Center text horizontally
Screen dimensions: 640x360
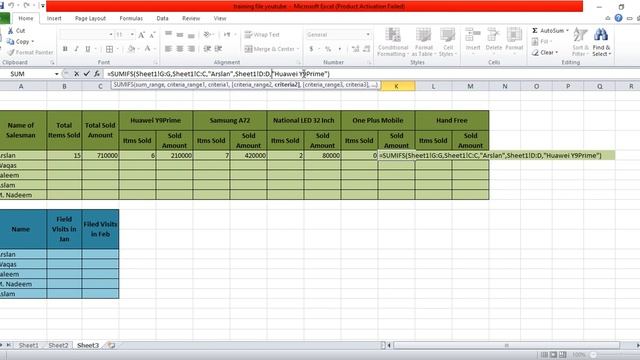point(180,49)
